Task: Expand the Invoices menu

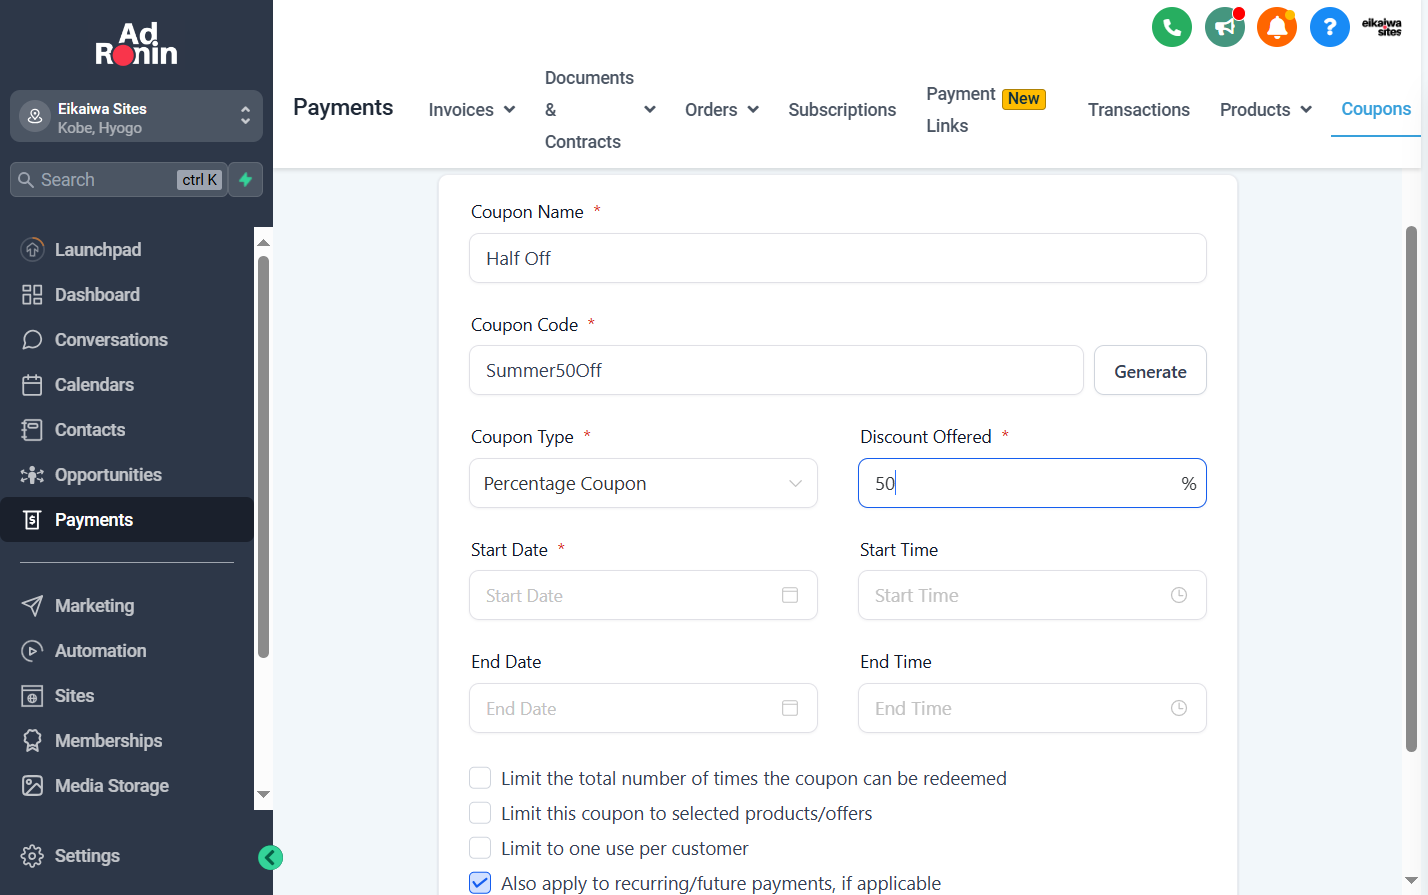Action: [x=471, y=110]
